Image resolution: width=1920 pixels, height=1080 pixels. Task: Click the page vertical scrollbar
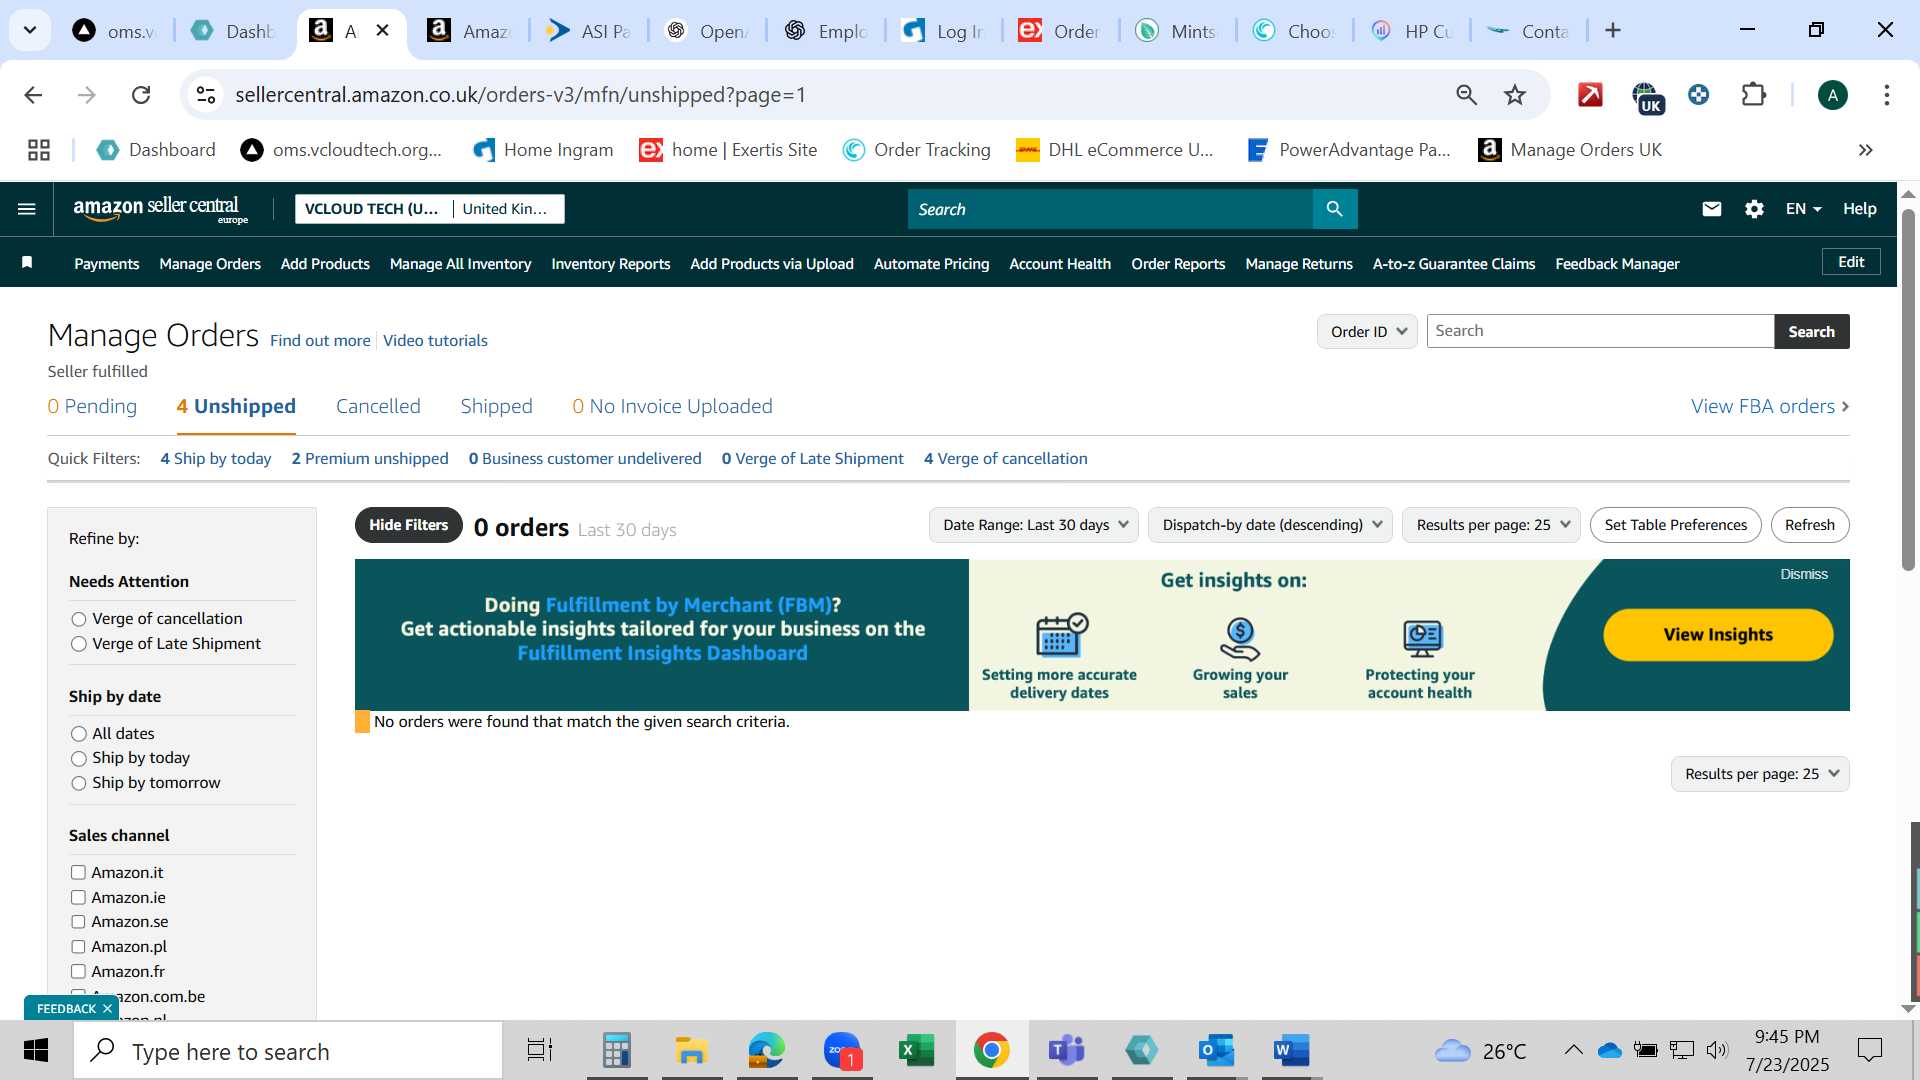[x=1908, y=390]
